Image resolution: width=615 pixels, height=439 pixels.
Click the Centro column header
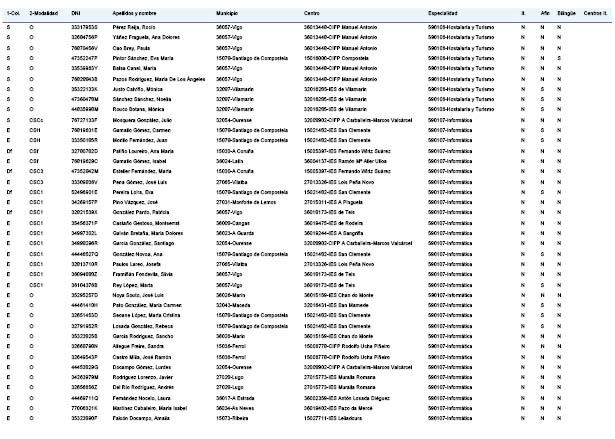pos(311,13)
